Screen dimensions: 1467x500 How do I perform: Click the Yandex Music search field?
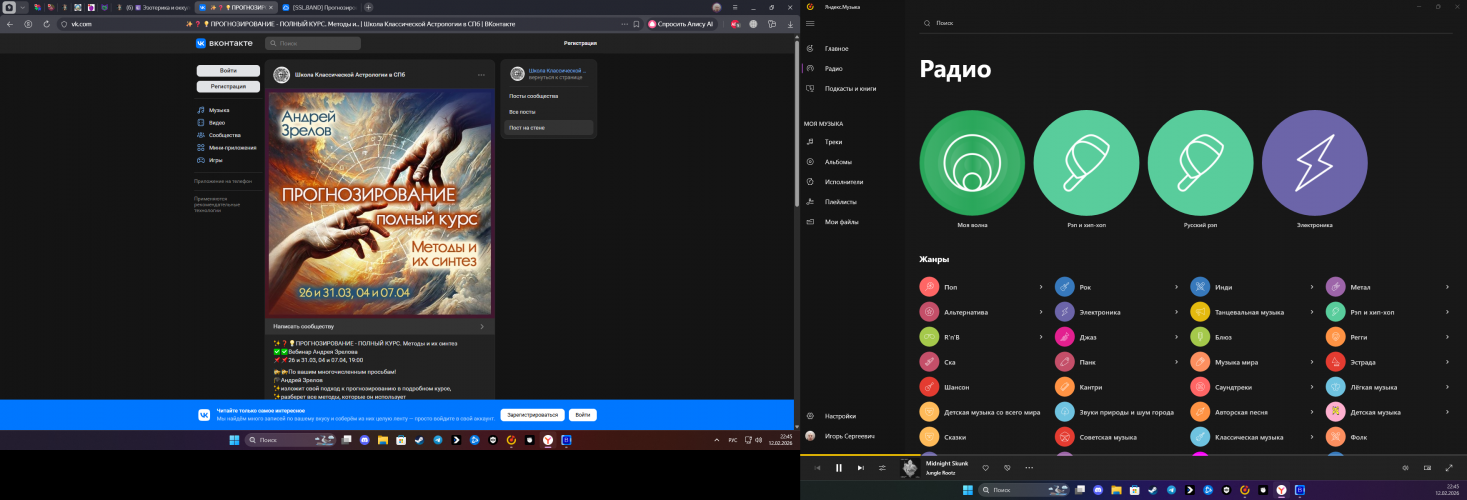coord(1000,22)
